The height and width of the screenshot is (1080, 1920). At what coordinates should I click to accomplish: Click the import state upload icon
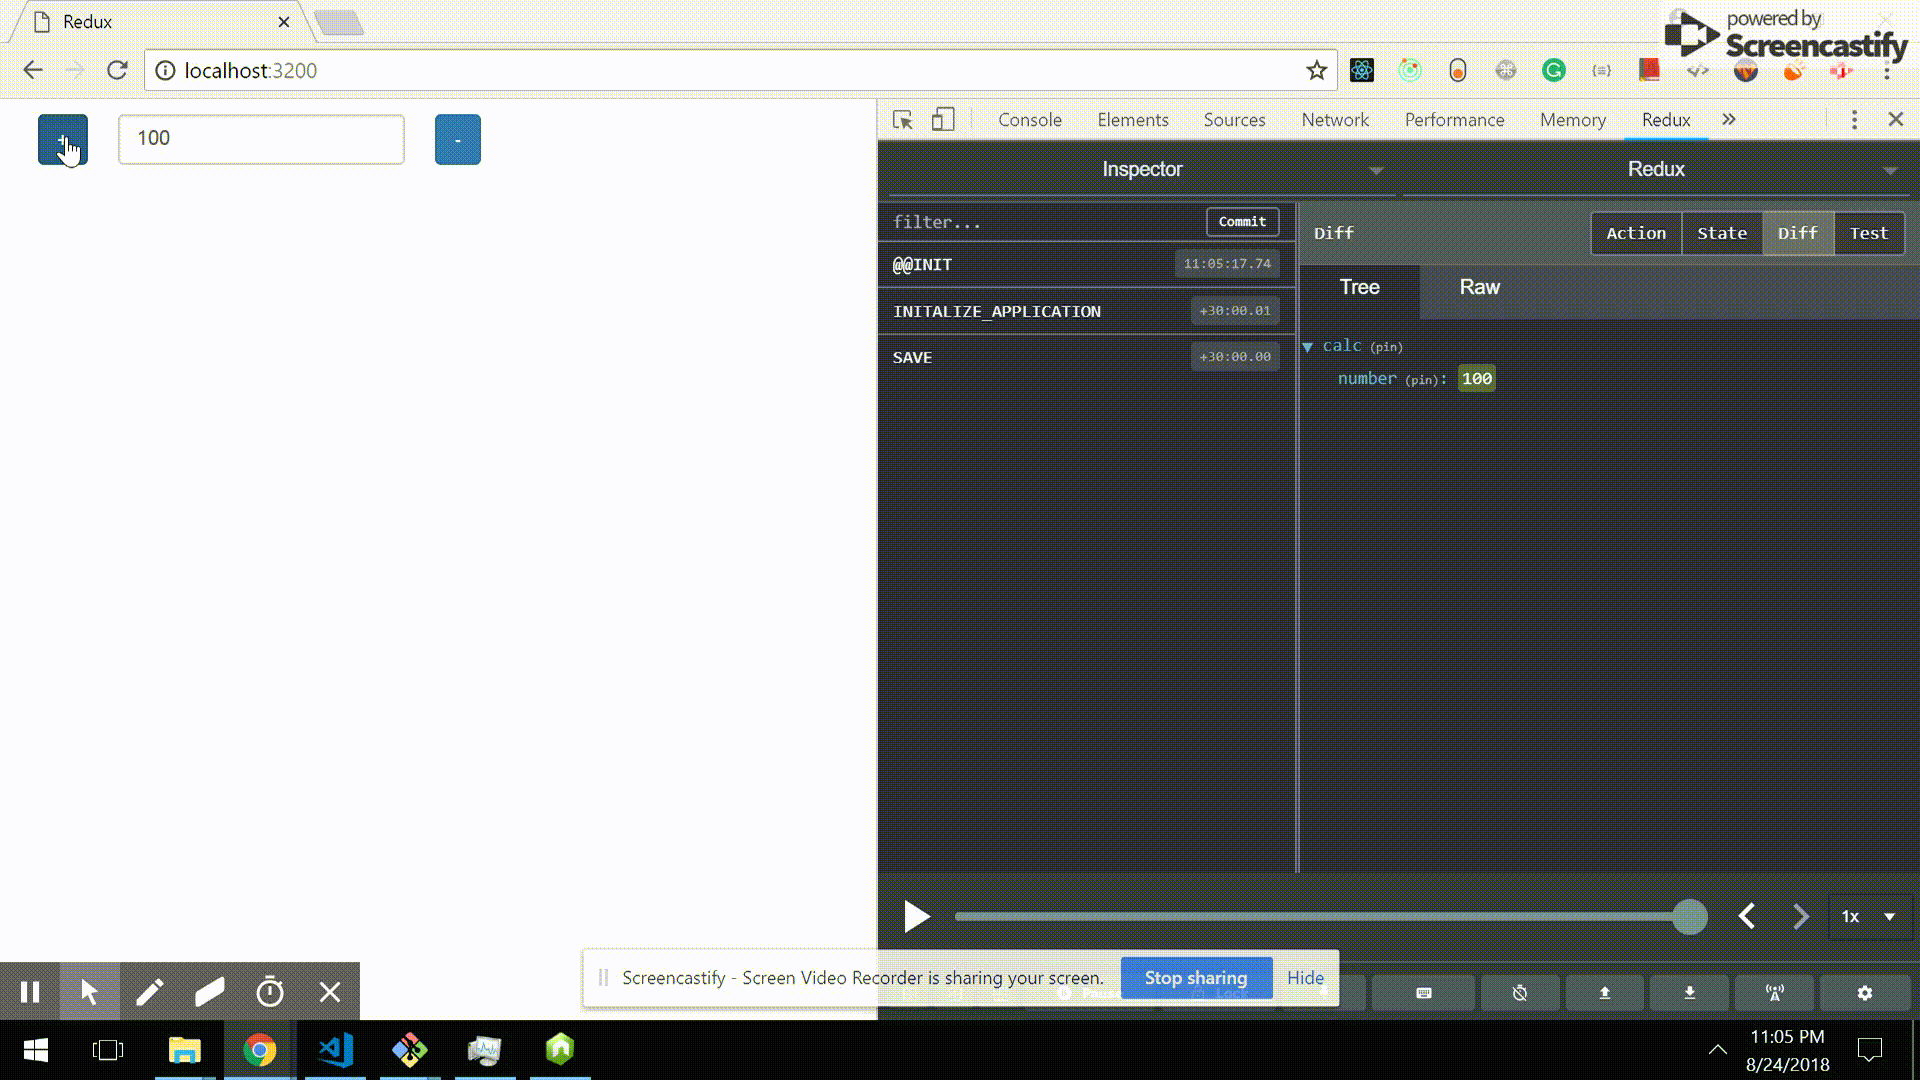pos(1604,993)
